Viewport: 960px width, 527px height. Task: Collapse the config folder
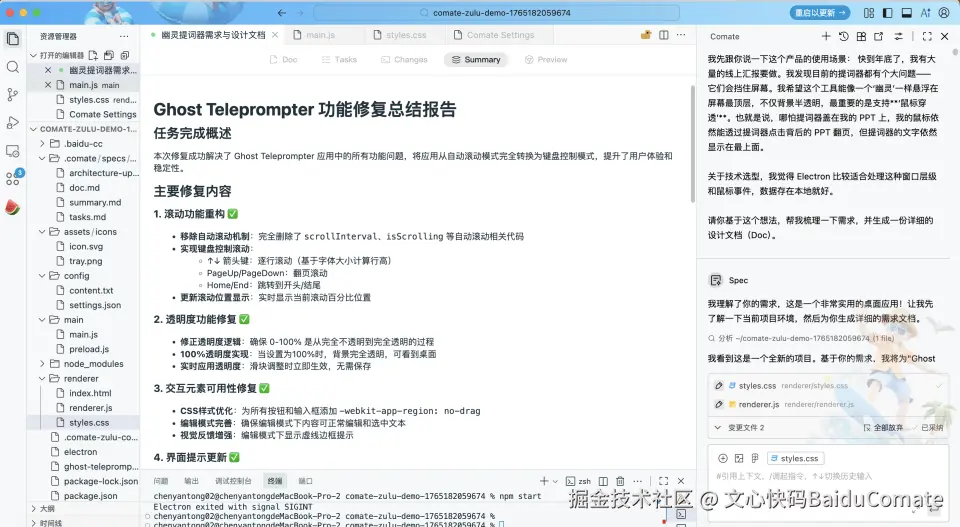click(42, 276)
